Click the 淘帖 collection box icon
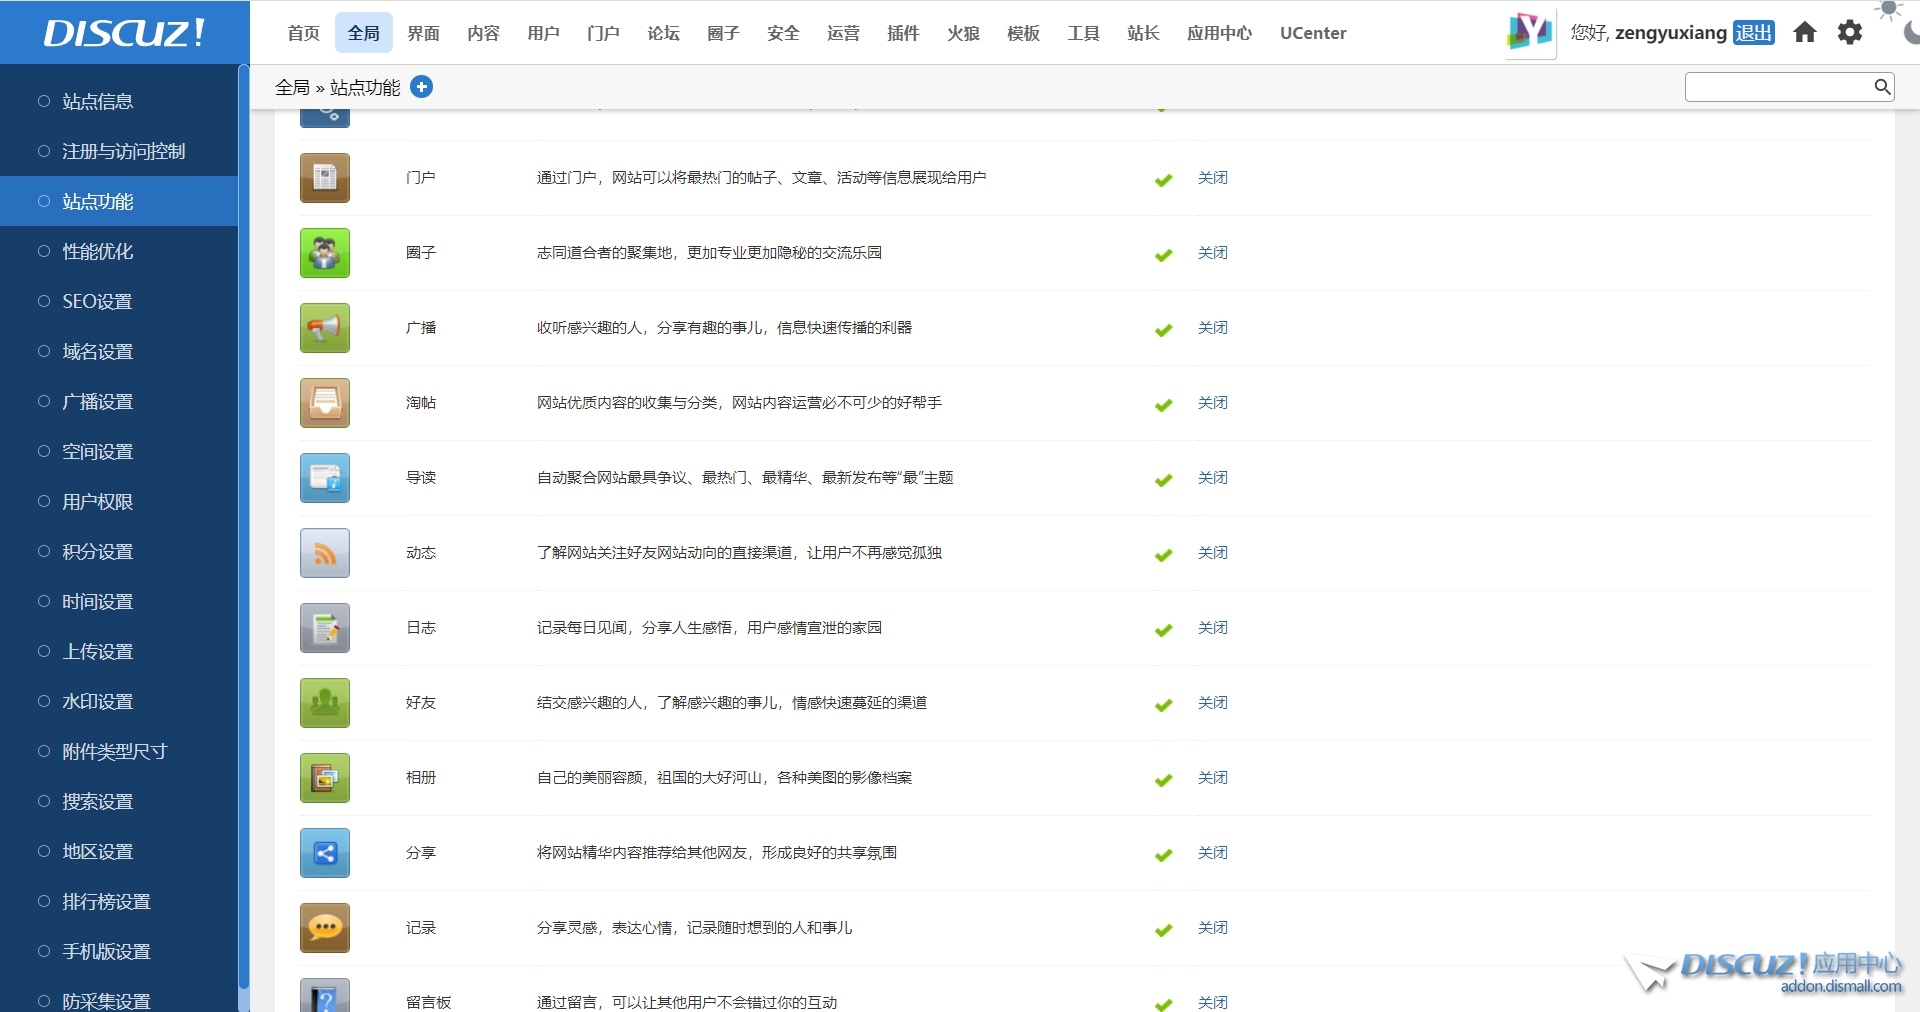The height and width of the screenshot is (1012, 1920). point(324,403)
